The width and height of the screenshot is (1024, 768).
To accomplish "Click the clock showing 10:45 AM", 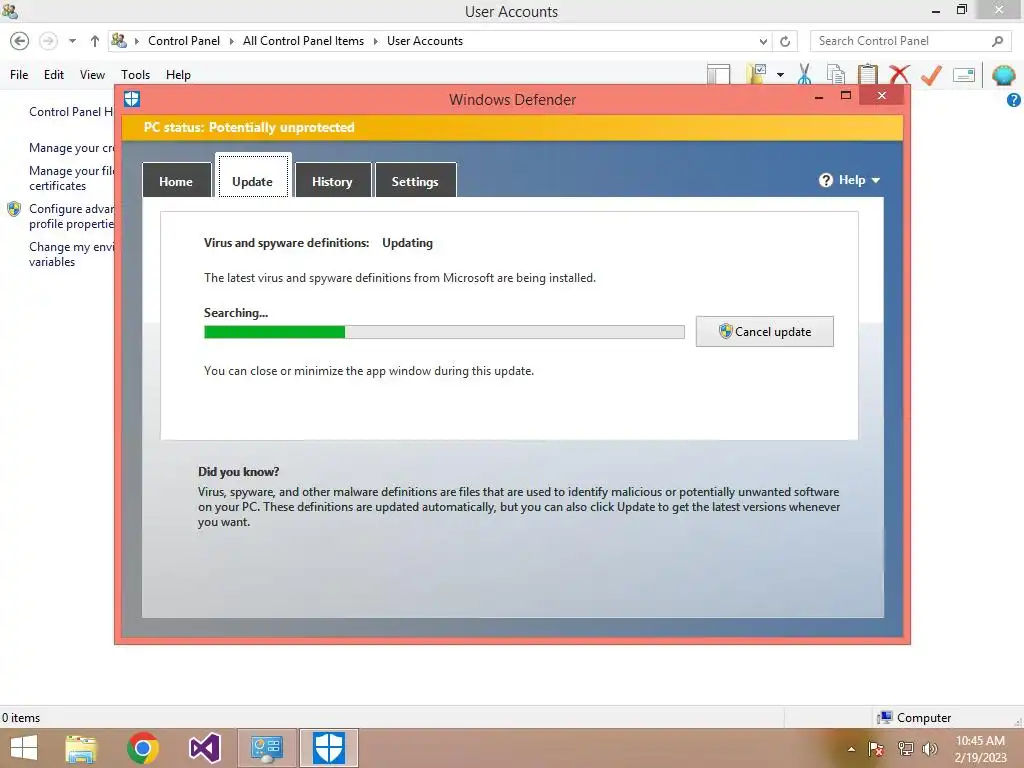I will (x=980, y=741).
